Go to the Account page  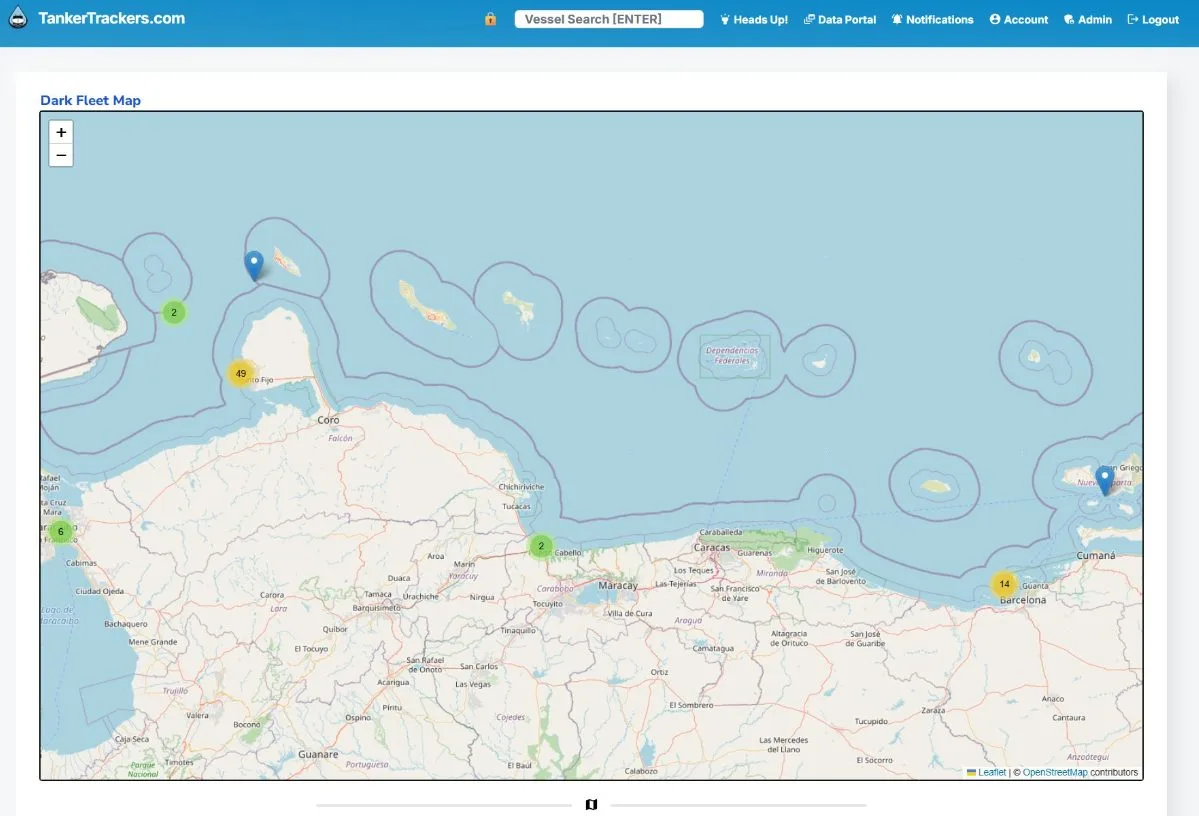pyautogui.click(x=1019, y=20)
